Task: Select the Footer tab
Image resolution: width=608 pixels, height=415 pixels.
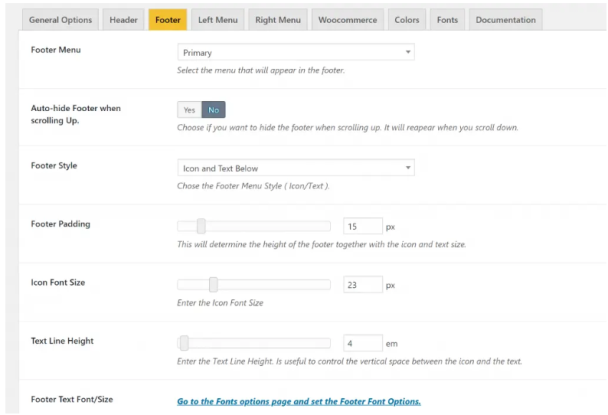Action: tap(167, 20)
